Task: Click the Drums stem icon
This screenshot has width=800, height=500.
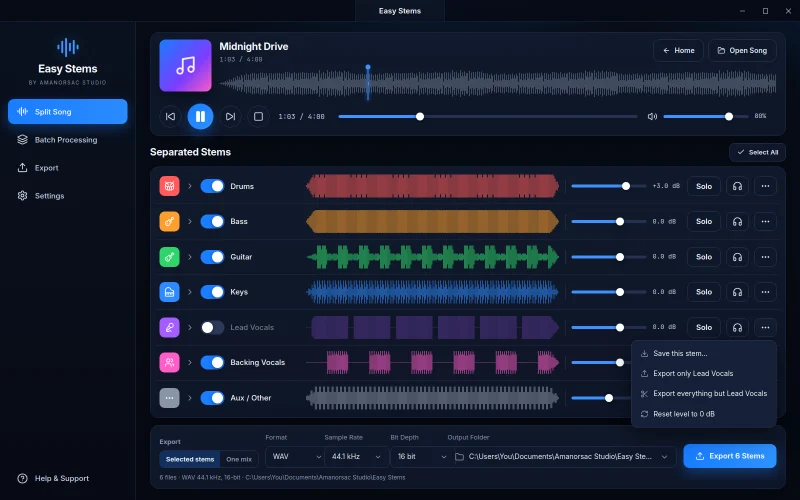Action: 169,186
